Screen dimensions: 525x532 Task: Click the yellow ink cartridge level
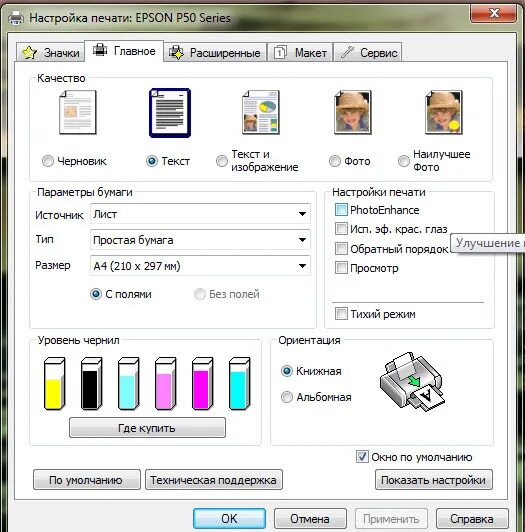tap(54, 383)
